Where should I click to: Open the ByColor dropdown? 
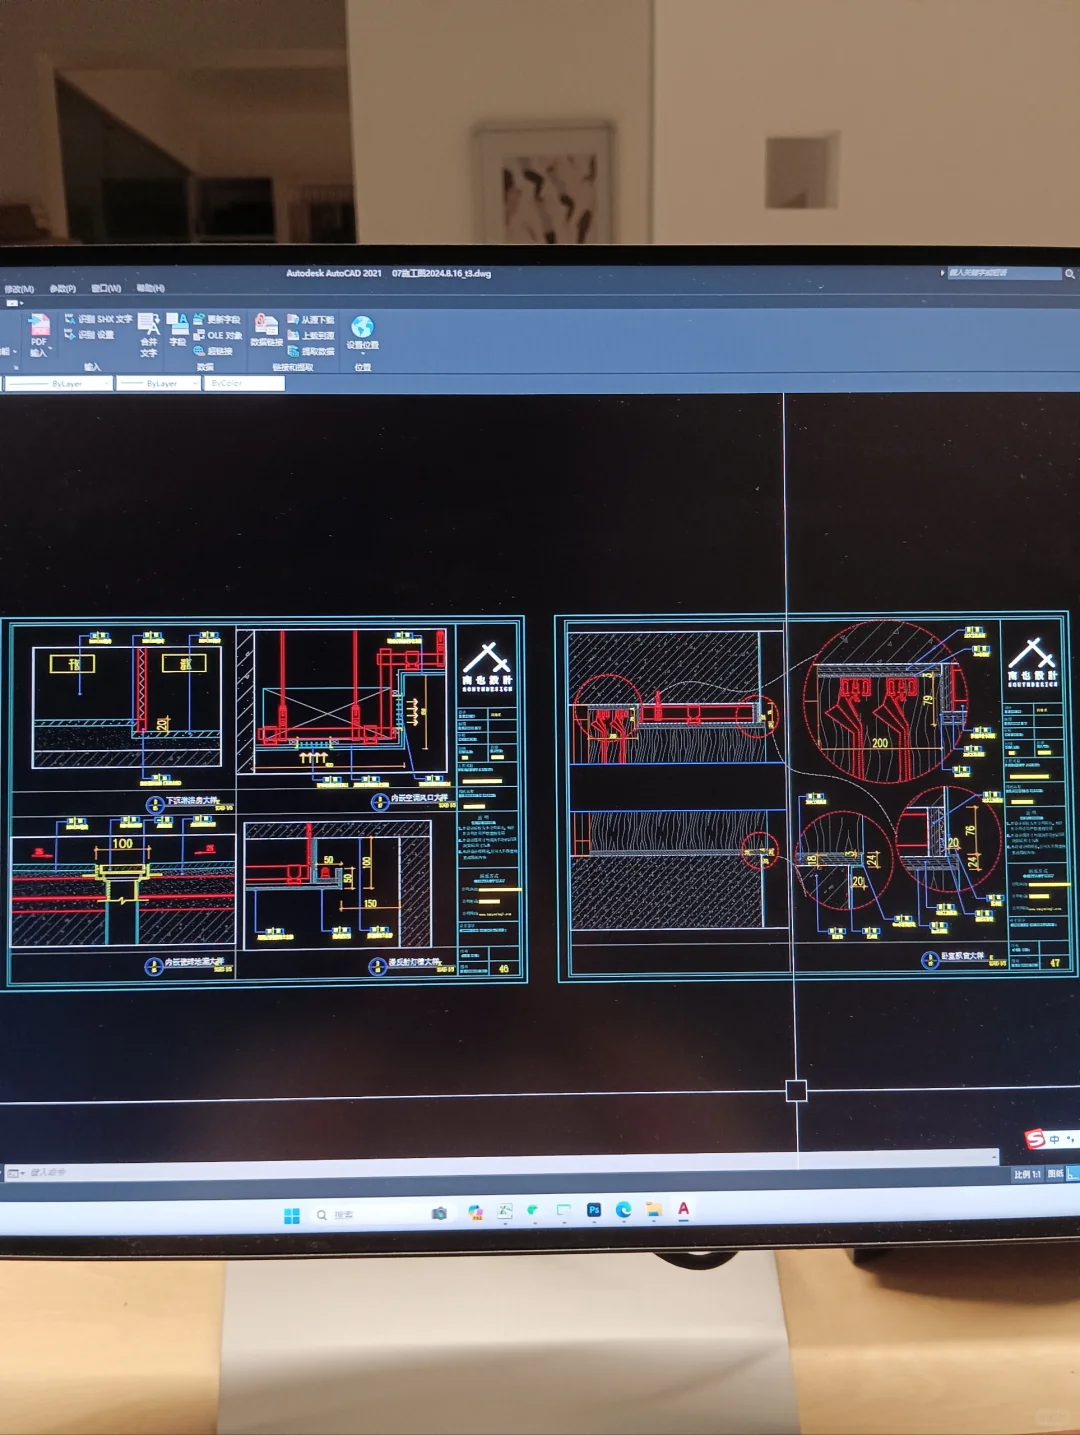[244, 383]
